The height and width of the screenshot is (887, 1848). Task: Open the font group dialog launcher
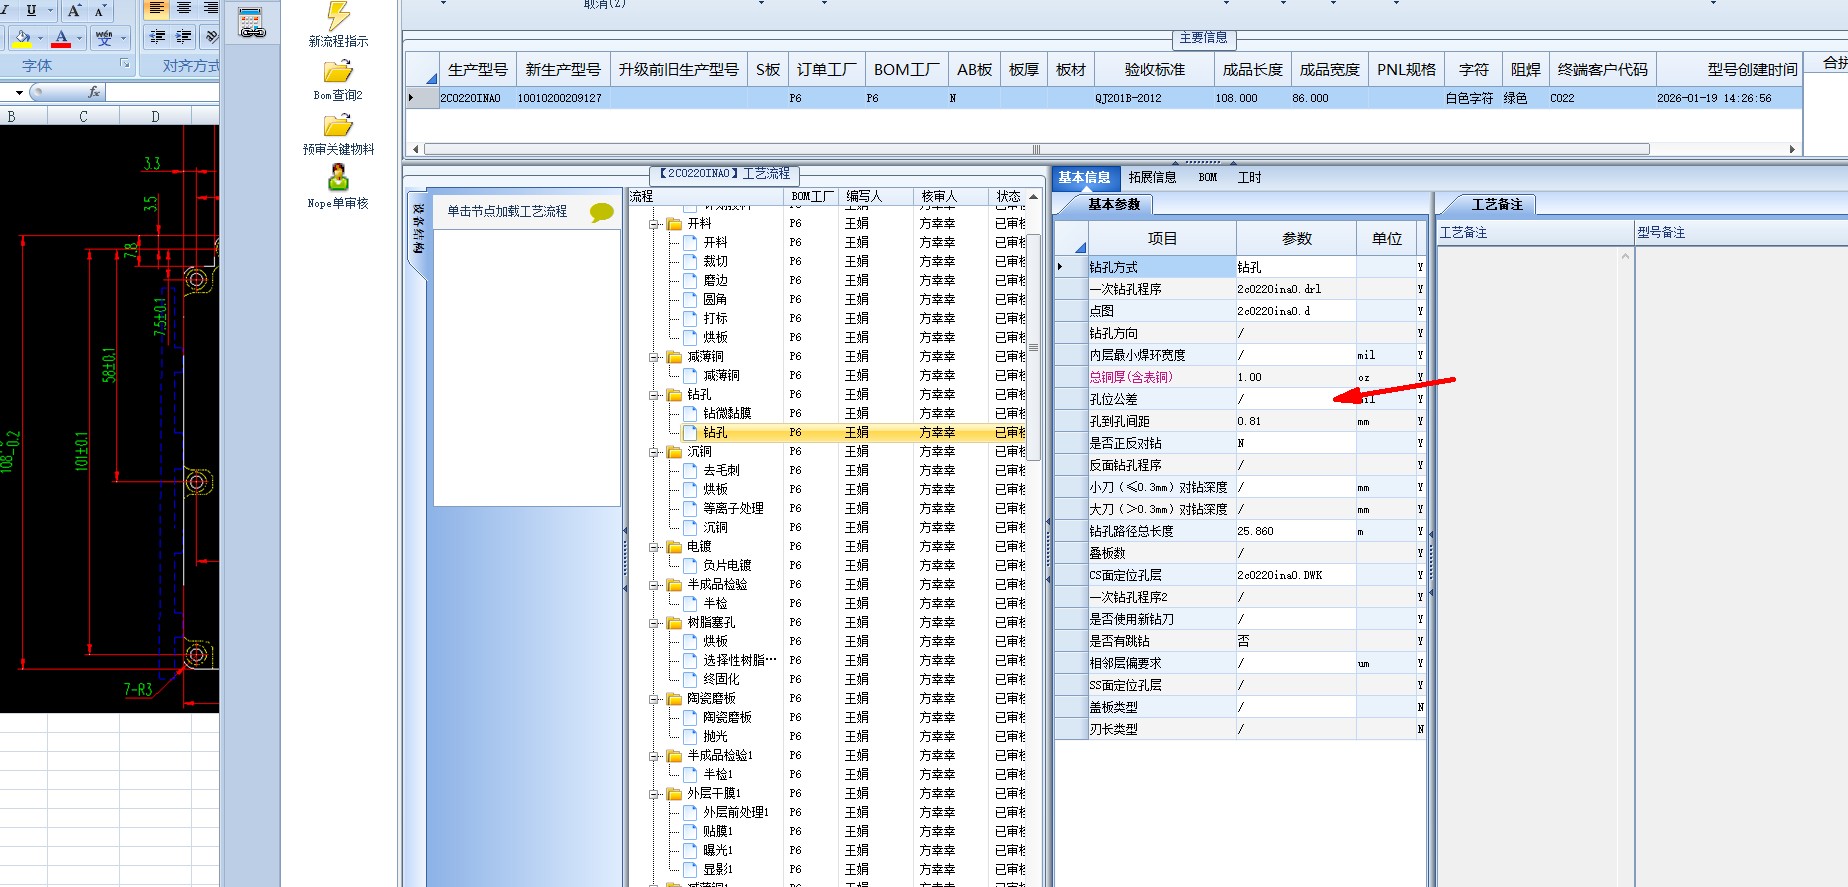coord(125,64)
